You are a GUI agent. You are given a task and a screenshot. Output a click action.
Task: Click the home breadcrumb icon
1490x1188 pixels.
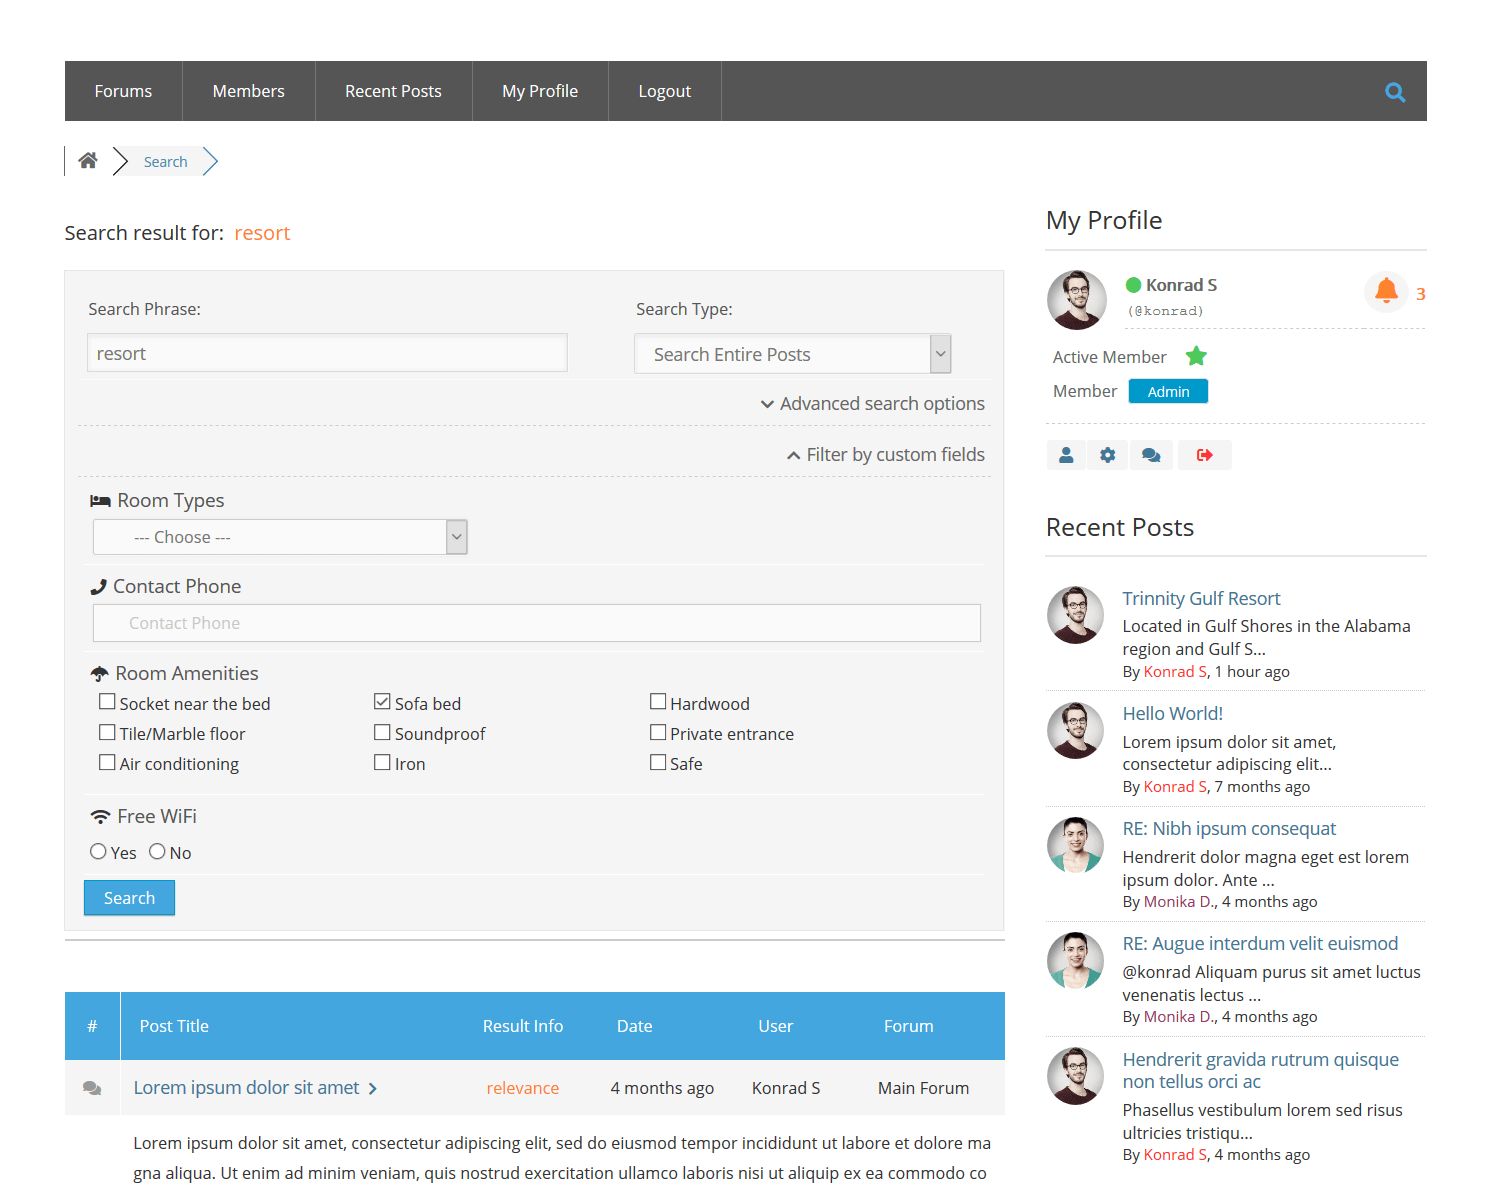(x=88, y=161)
